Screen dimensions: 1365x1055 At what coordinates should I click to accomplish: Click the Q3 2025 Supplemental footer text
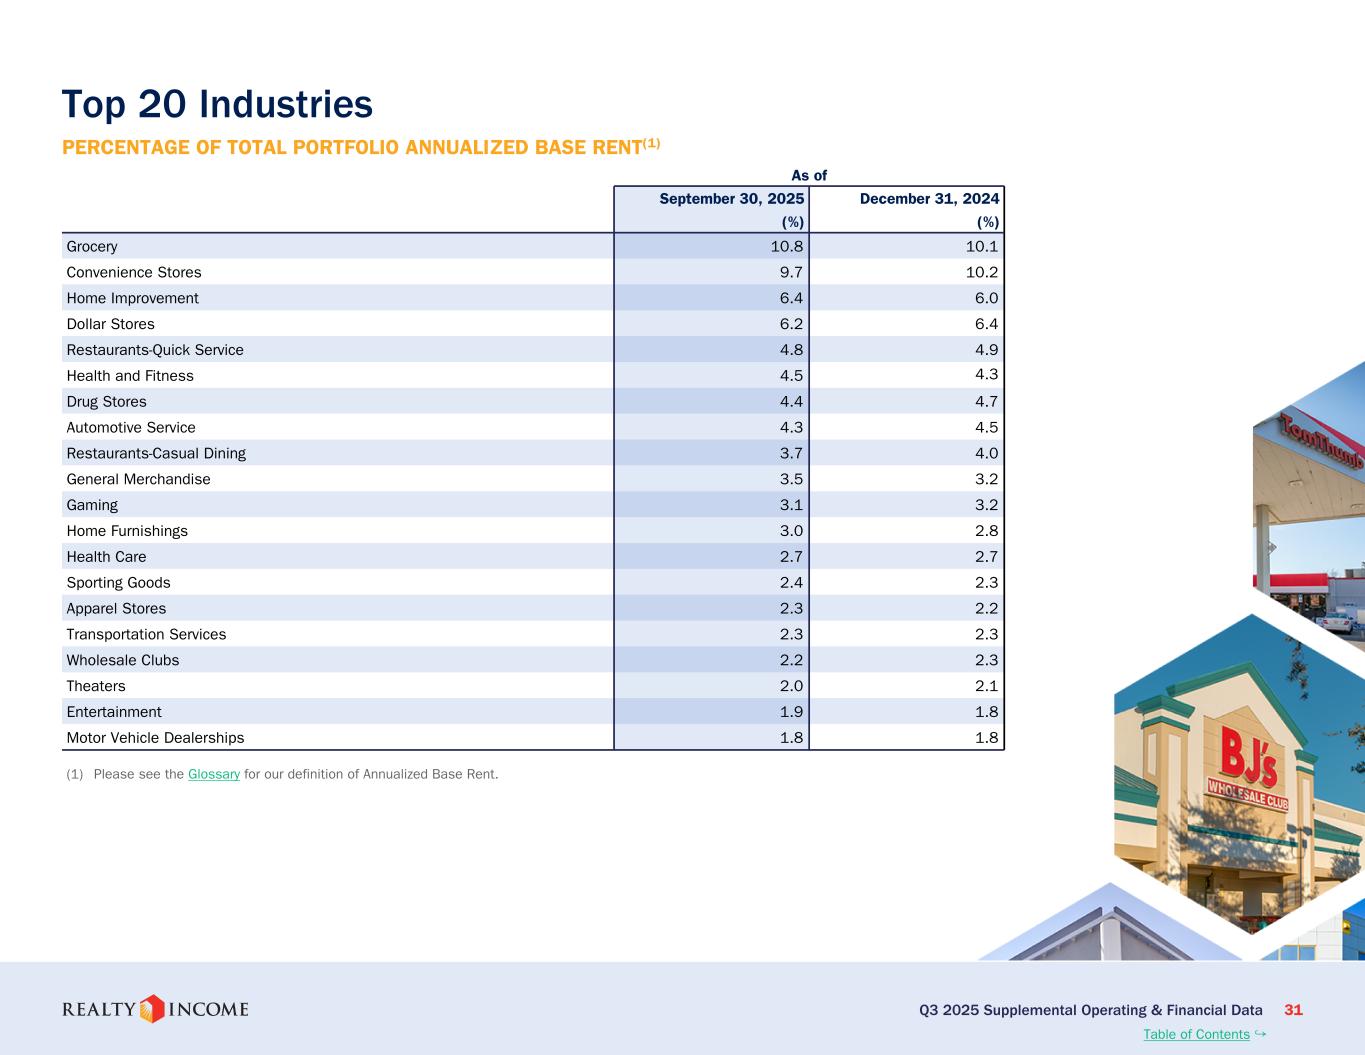click(x=1090, y=1010)
